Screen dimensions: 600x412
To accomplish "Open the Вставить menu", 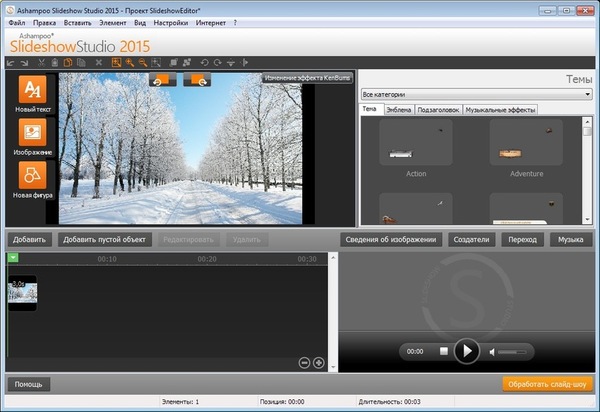I will tap(78, 23).
